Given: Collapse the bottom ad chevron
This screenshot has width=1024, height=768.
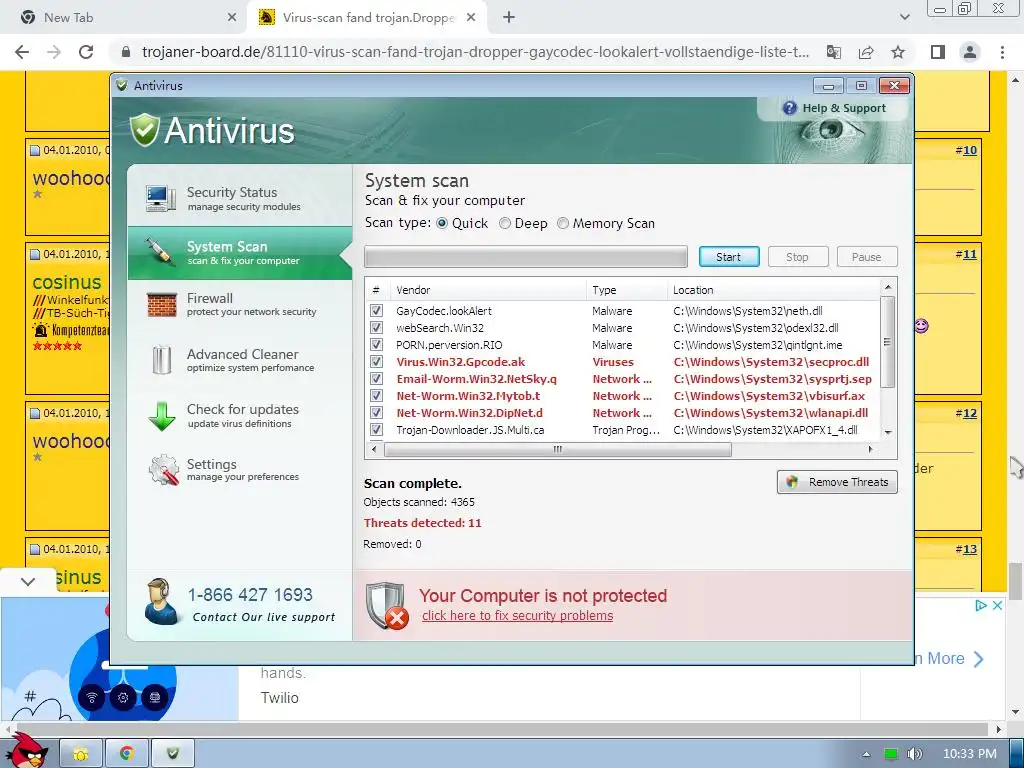Looking at the screenshot, I should click(x=27, y=581).
